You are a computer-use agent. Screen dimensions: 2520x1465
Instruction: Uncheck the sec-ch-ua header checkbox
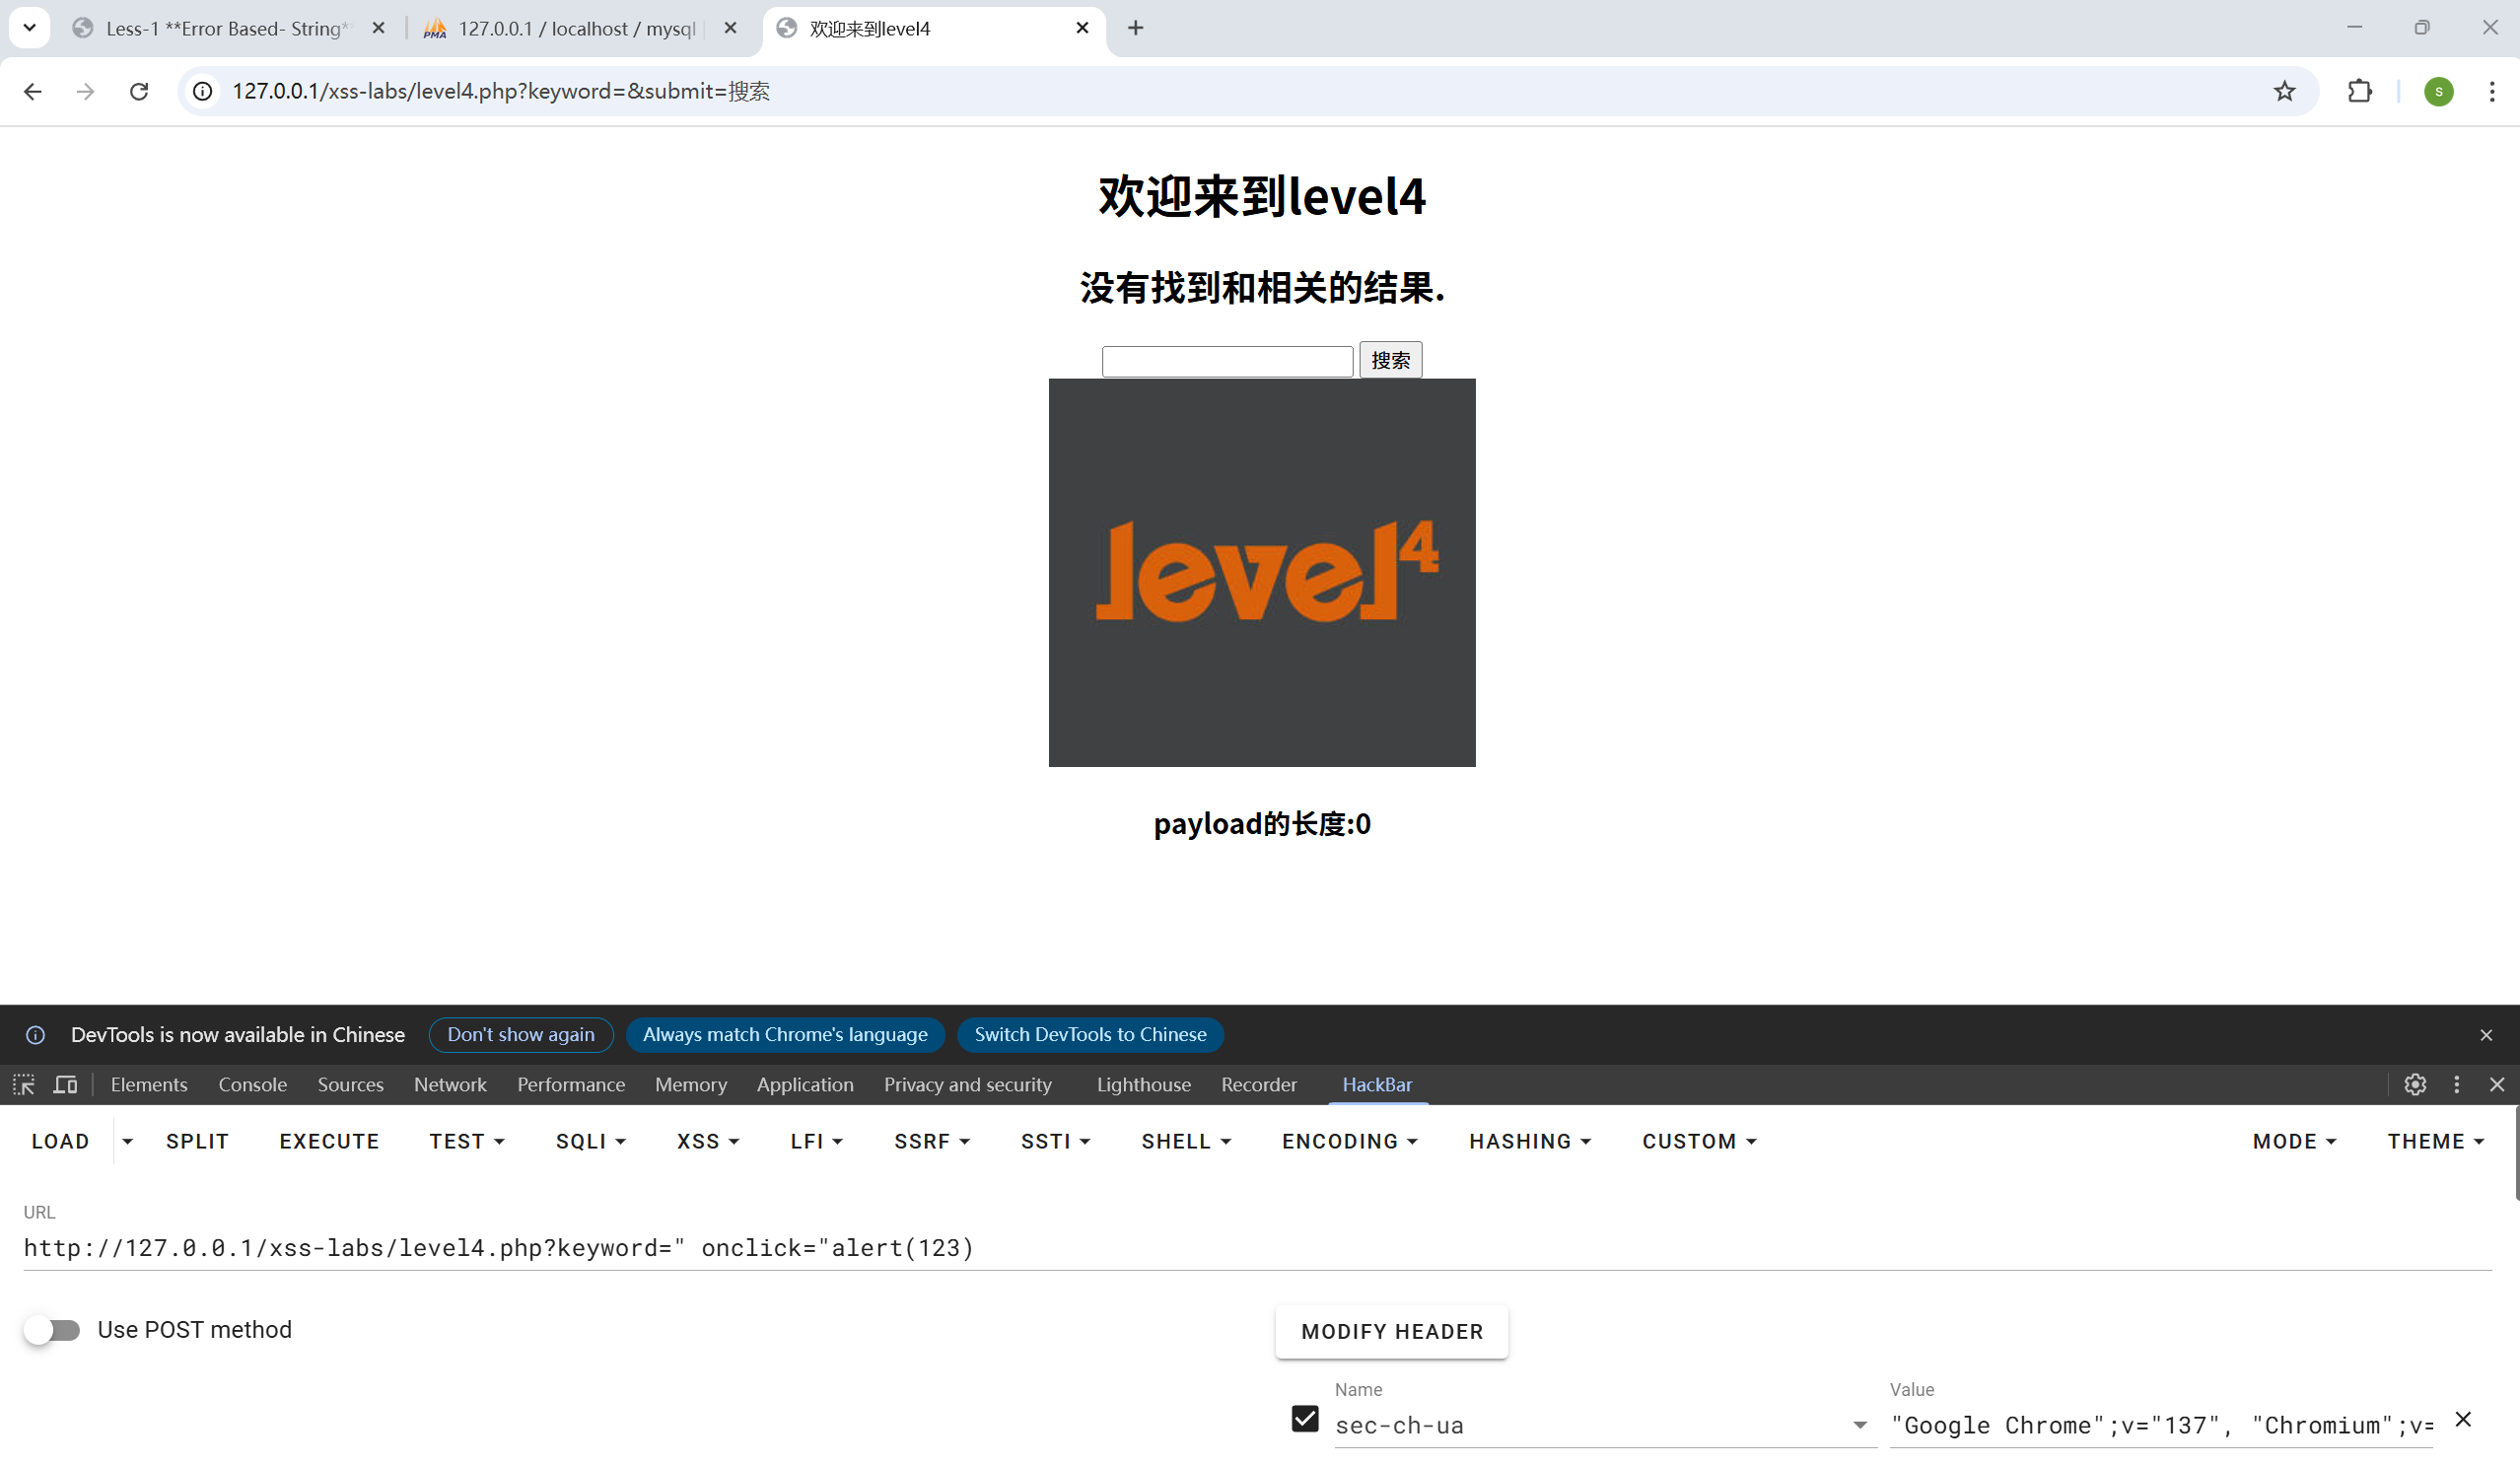1304,1418
